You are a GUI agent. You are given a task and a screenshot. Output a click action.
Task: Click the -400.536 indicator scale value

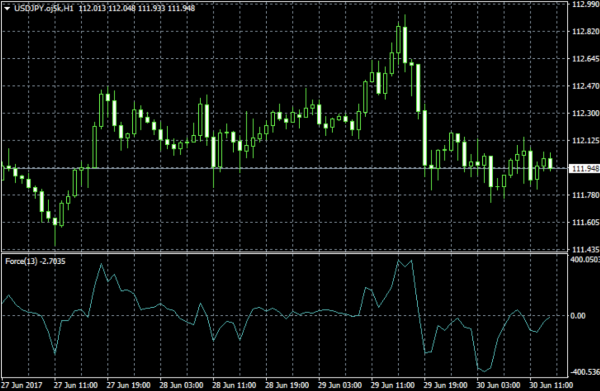585,372
